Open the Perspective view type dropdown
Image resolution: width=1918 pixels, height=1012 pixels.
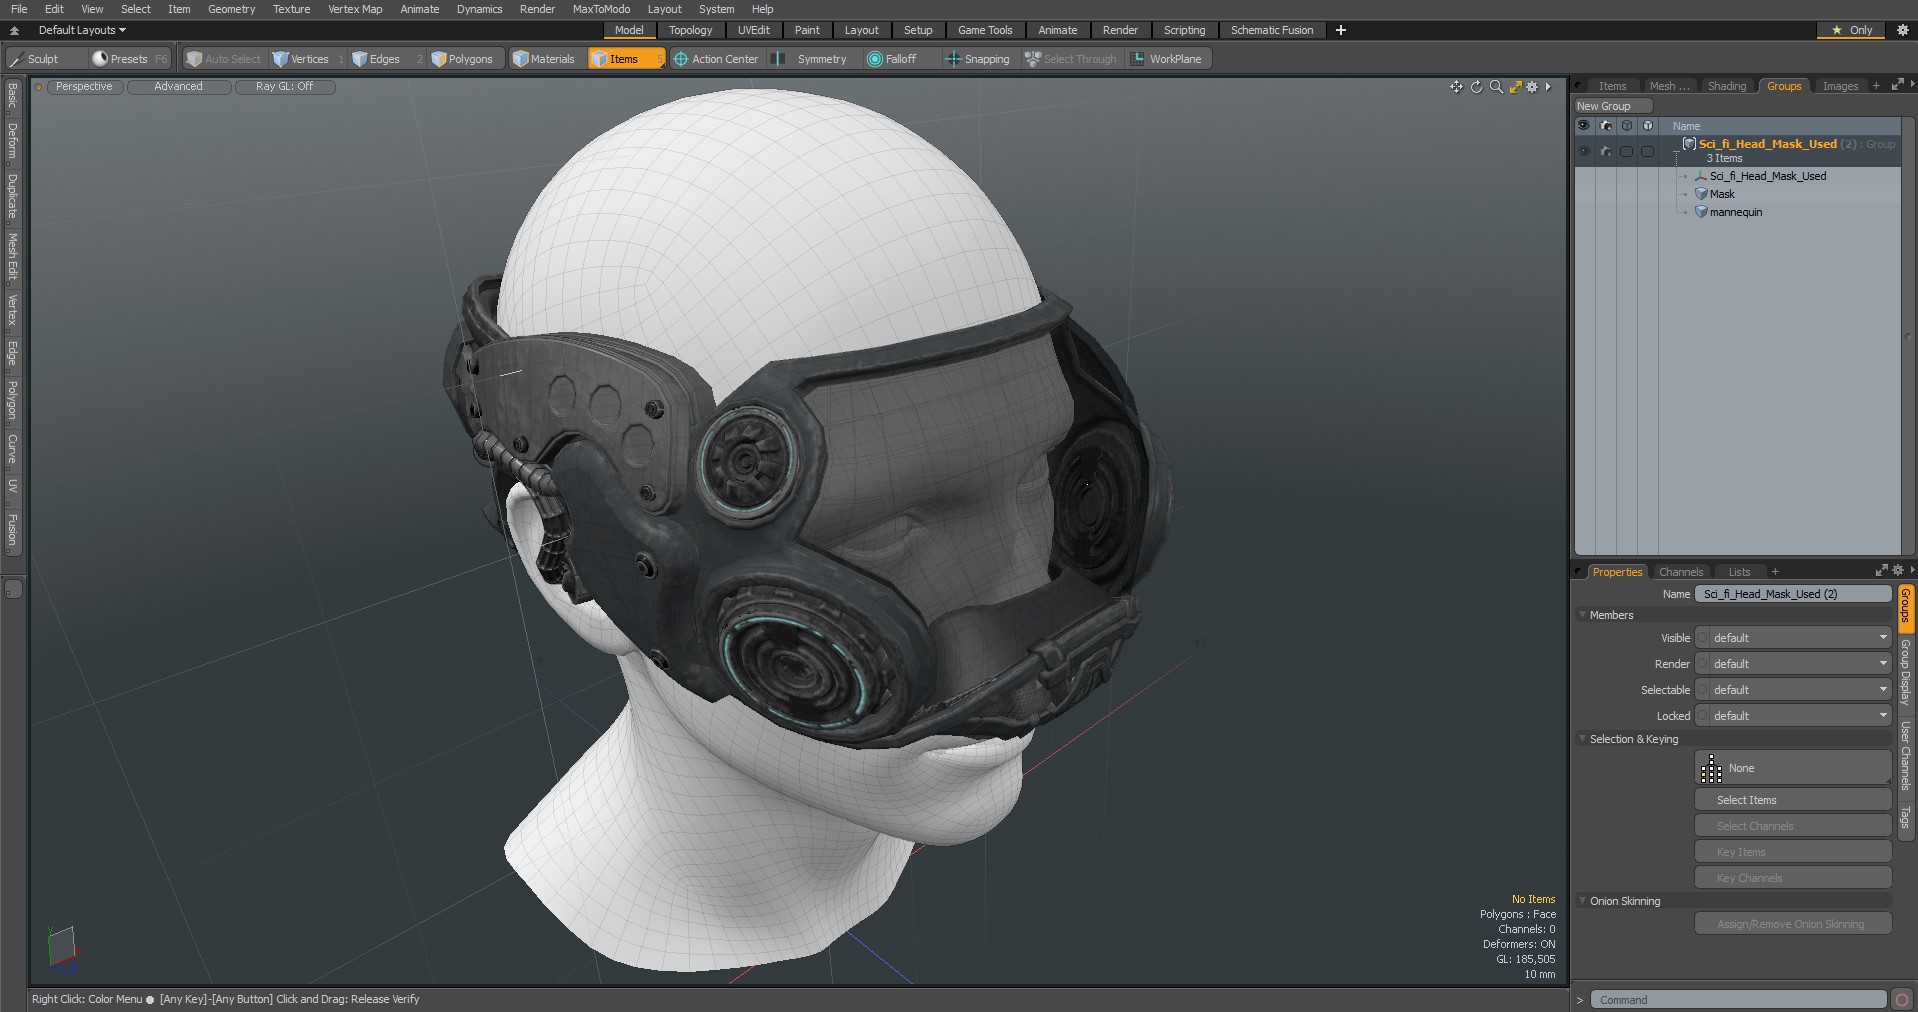click(84, 87)
